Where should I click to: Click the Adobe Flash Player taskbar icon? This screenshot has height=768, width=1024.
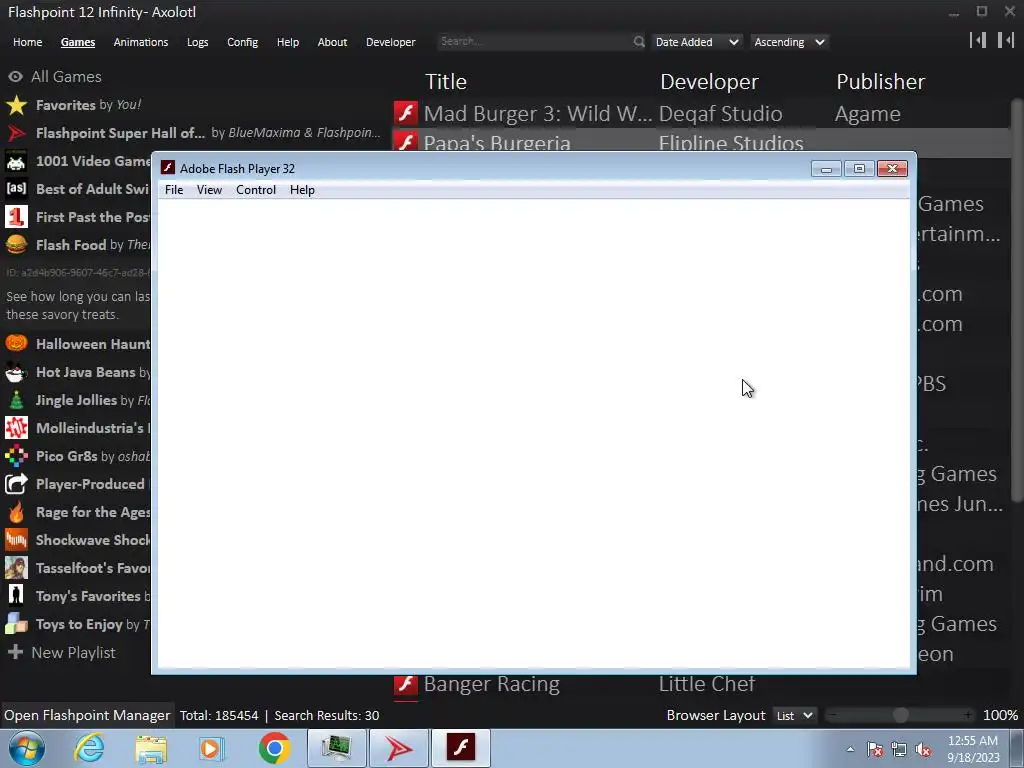click(460, 748)
